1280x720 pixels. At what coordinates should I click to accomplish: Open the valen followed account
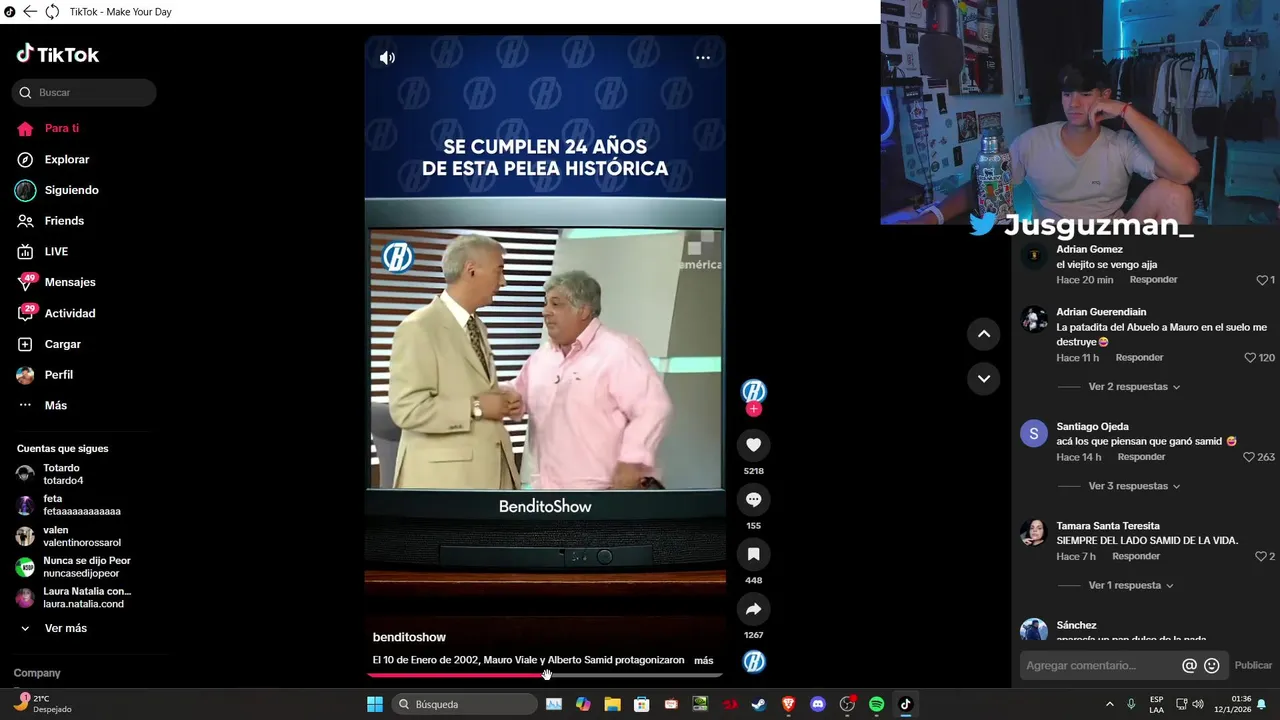(84, 536)
